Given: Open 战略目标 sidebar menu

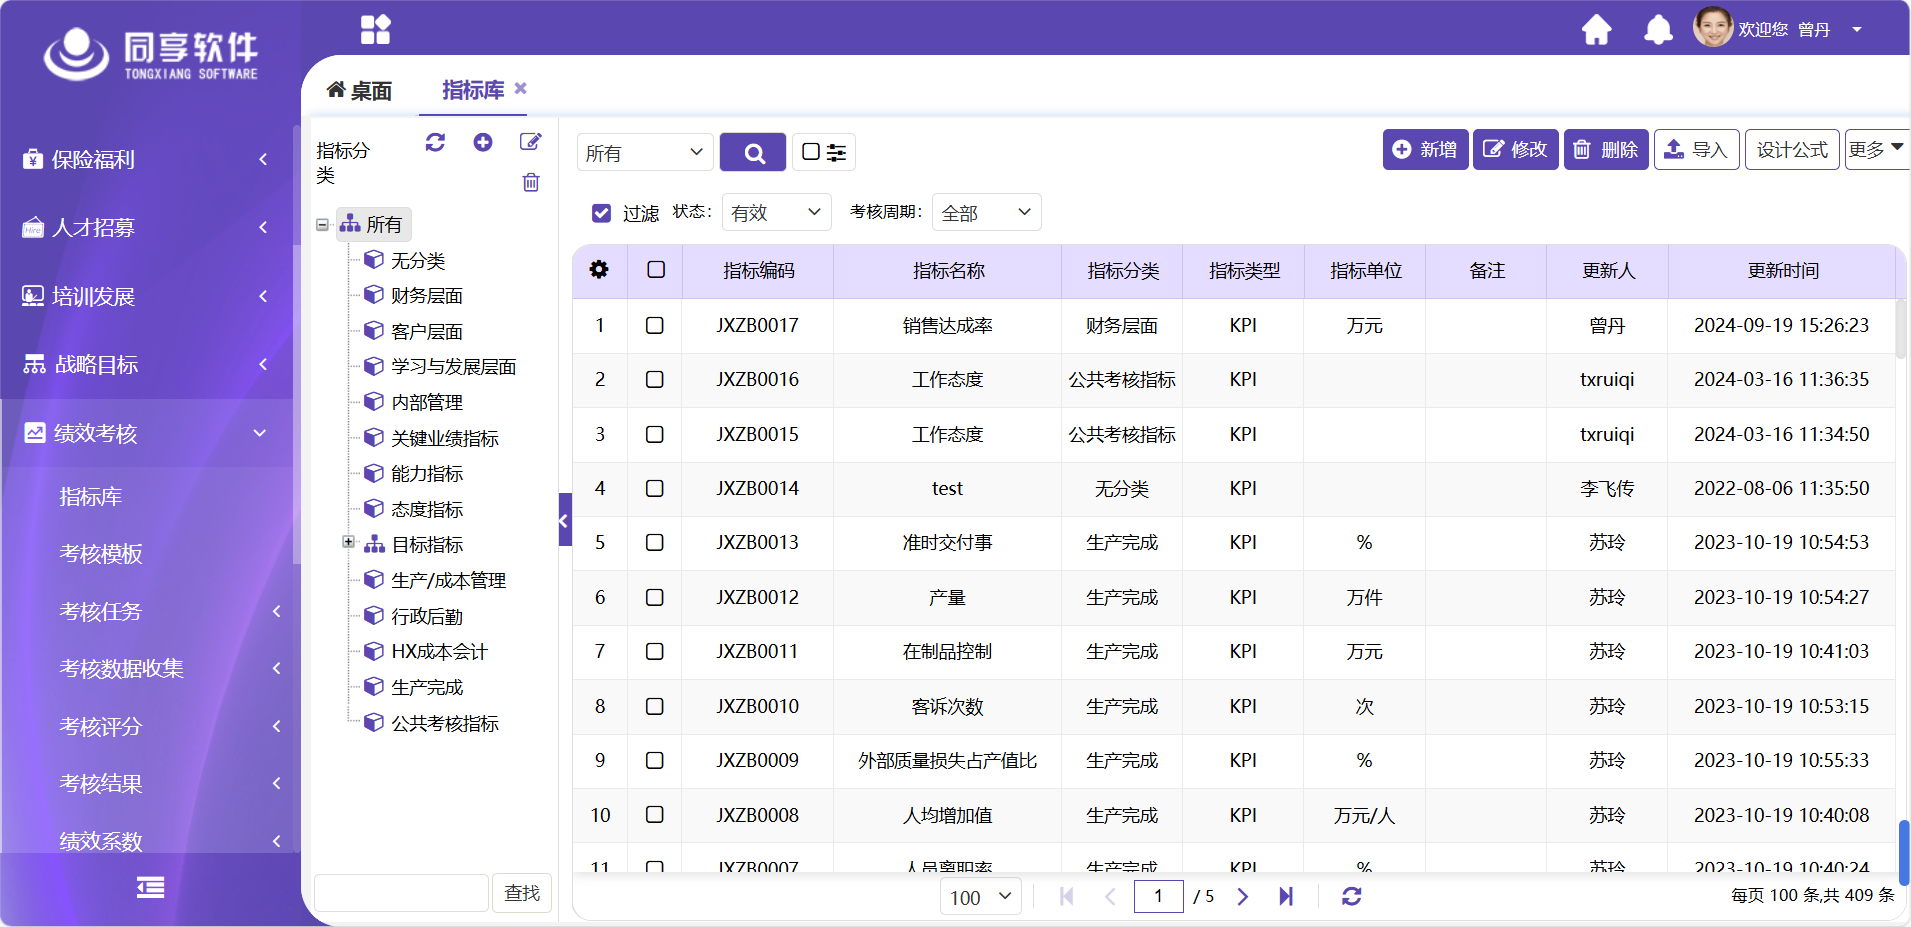Looking at the screenshot, I should click(x=146, y=364).
